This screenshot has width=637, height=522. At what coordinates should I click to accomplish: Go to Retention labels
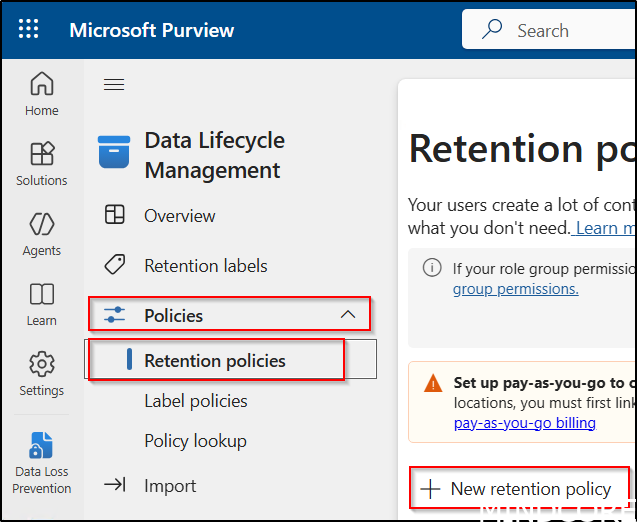point(205,265)
